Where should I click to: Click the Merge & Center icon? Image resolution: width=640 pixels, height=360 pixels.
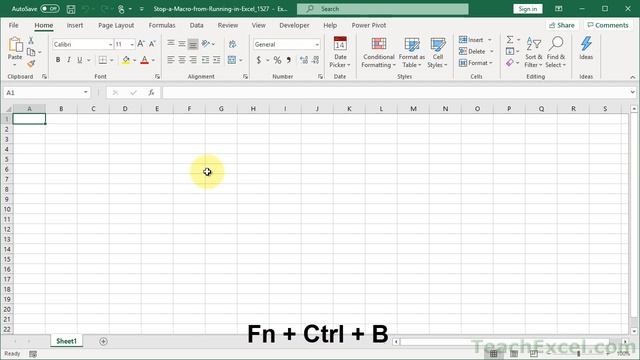coord(232,60)
